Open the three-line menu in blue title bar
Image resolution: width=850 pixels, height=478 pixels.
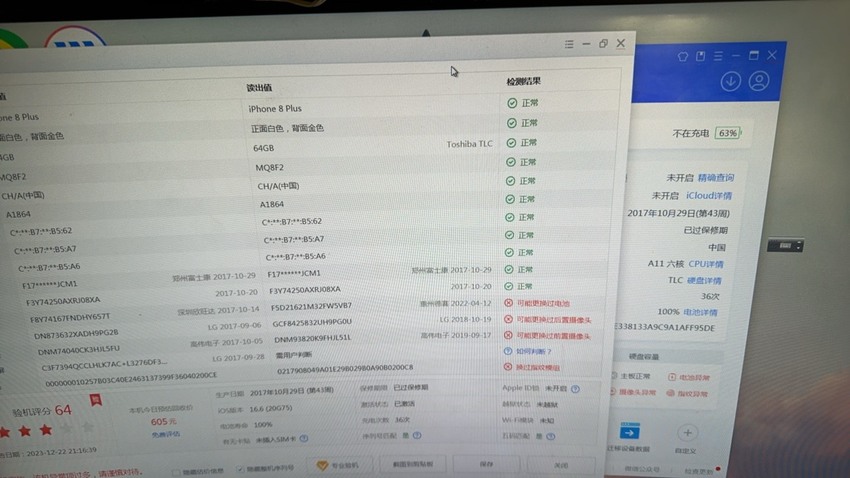[x=718, y=56]
